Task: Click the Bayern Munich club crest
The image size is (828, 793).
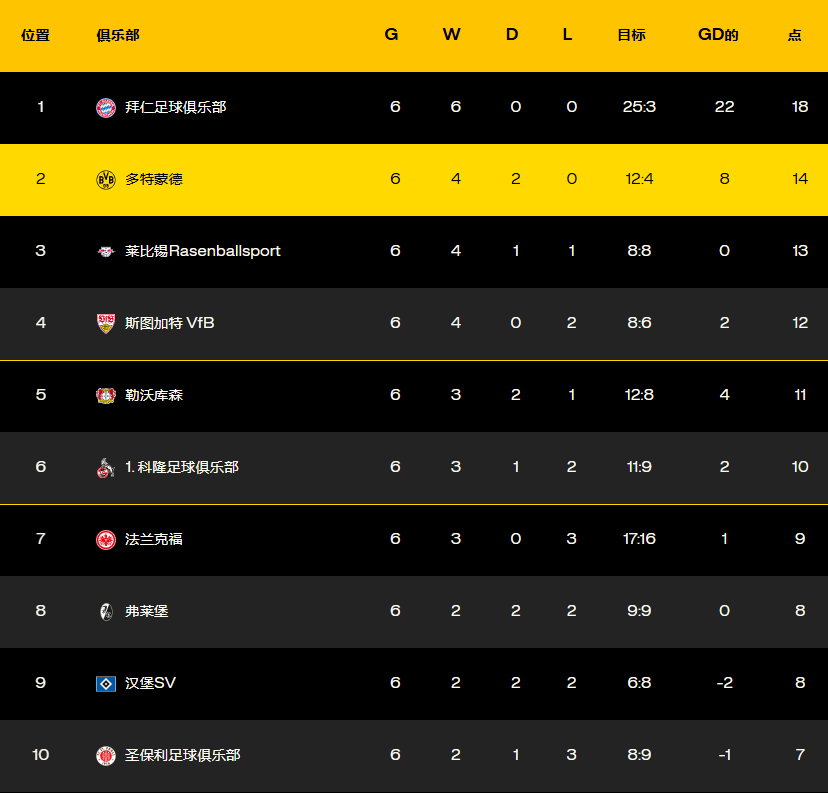Action: pyautogui.click(x=106, y=107)
